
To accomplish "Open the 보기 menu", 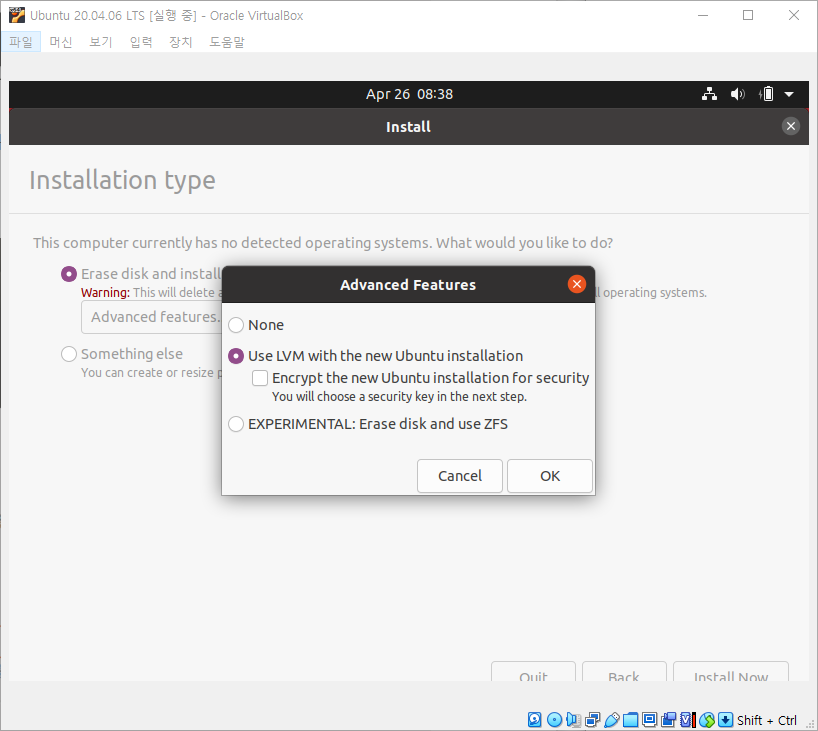I will pos(101,42).
